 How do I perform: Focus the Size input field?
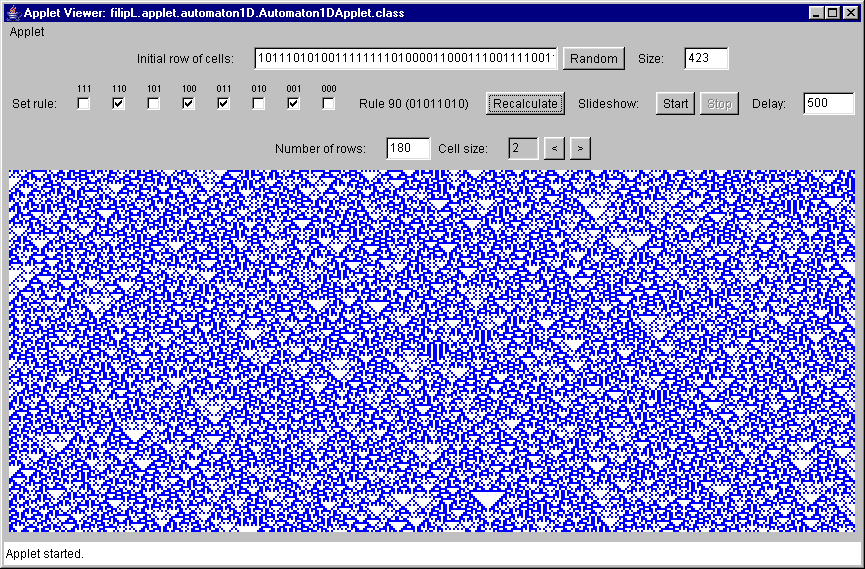click(x=706, y=58)
